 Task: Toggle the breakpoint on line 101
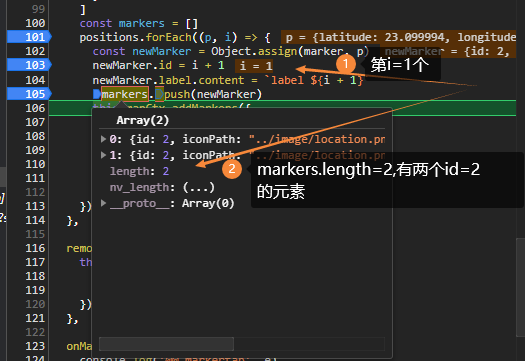(x=29, y=37)
